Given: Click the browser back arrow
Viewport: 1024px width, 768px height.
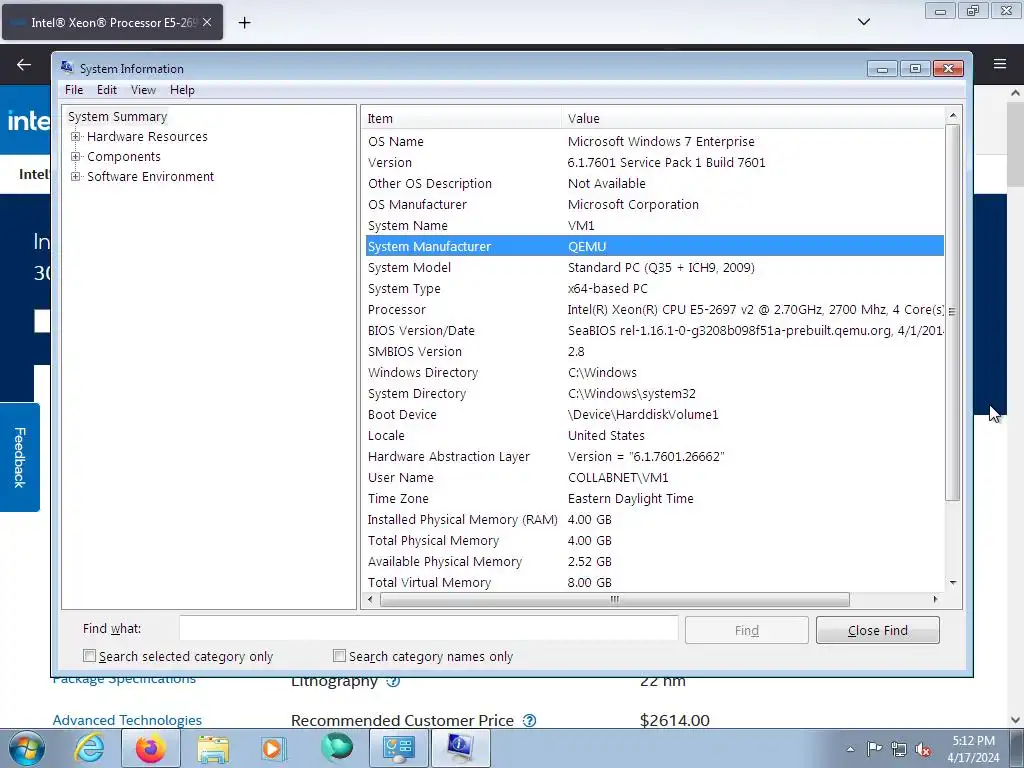Looking at the screenshot, I should [24, 64].
